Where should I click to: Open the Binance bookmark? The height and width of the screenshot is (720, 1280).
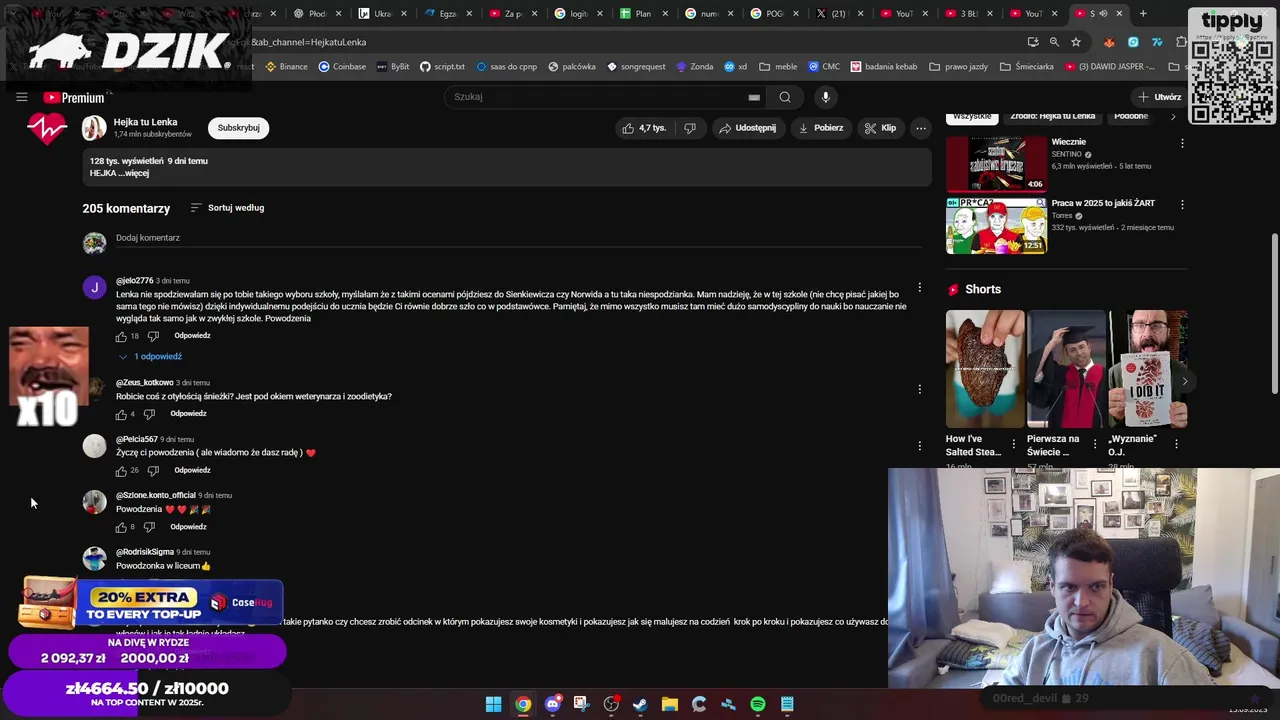286,67
